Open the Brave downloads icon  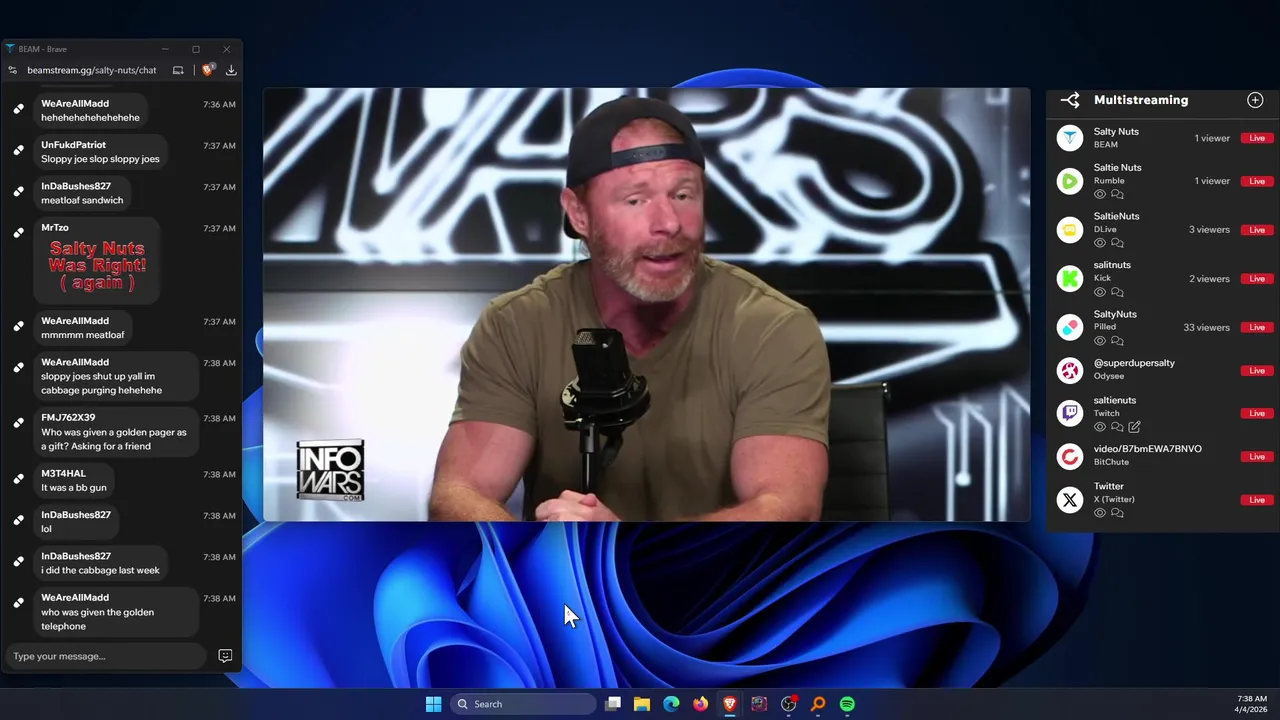[231, 70]
